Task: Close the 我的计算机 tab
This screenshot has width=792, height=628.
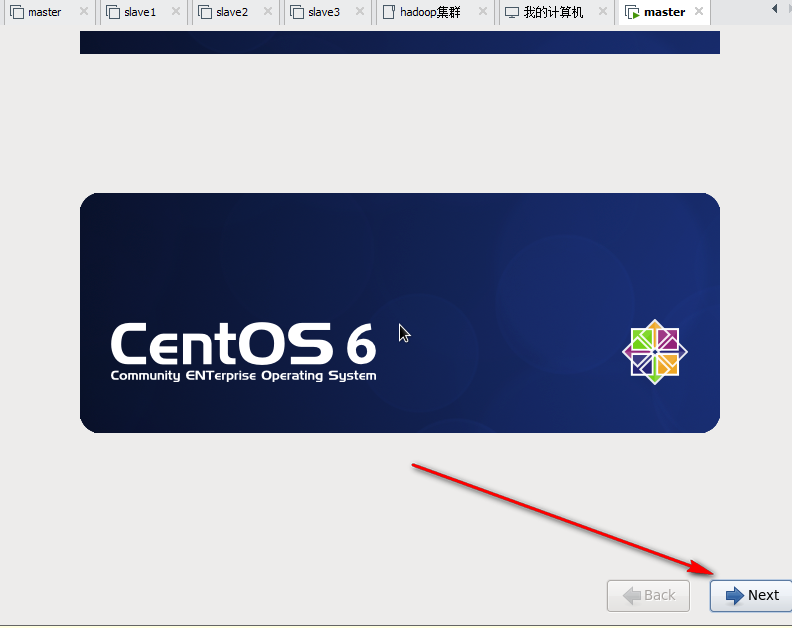Action: 603,11
